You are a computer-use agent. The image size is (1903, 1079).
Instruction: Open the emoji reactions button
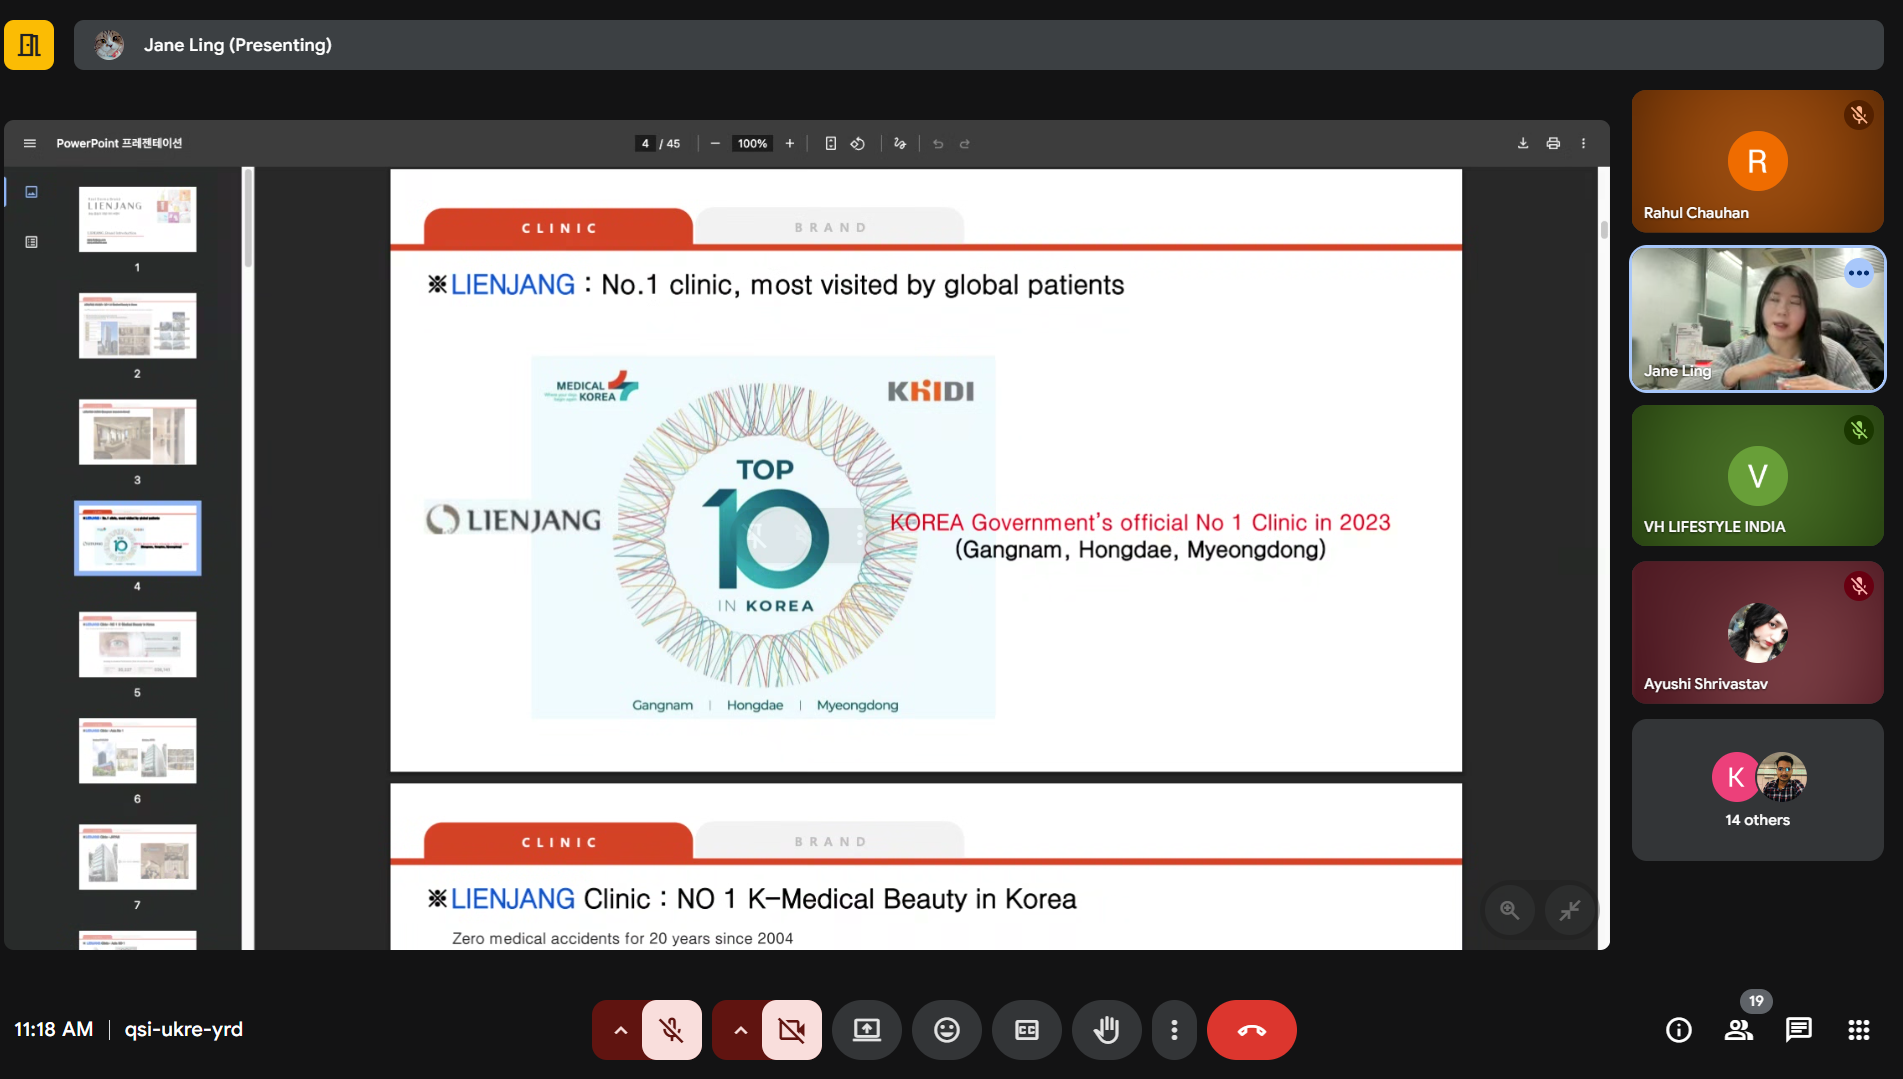(x=946, y=1029)
